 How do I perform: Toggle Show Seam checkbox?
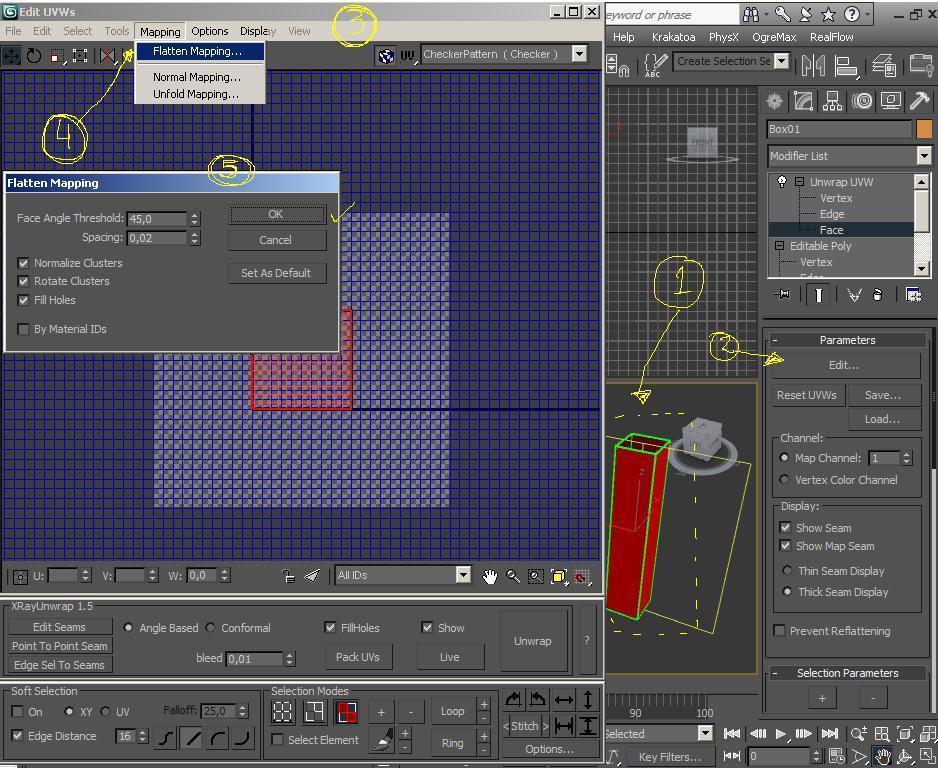pyautogui.click(x=785, y=528)
